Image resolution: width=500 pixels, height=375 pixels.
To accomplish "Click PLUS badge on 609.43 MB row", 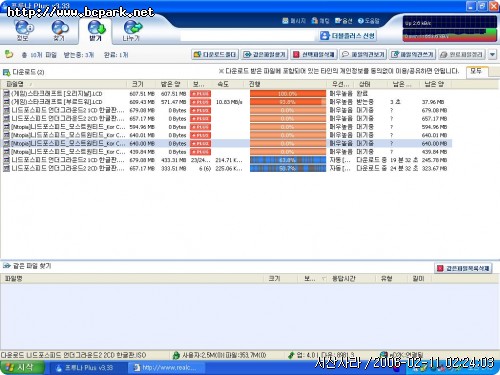I will (200, 102).
